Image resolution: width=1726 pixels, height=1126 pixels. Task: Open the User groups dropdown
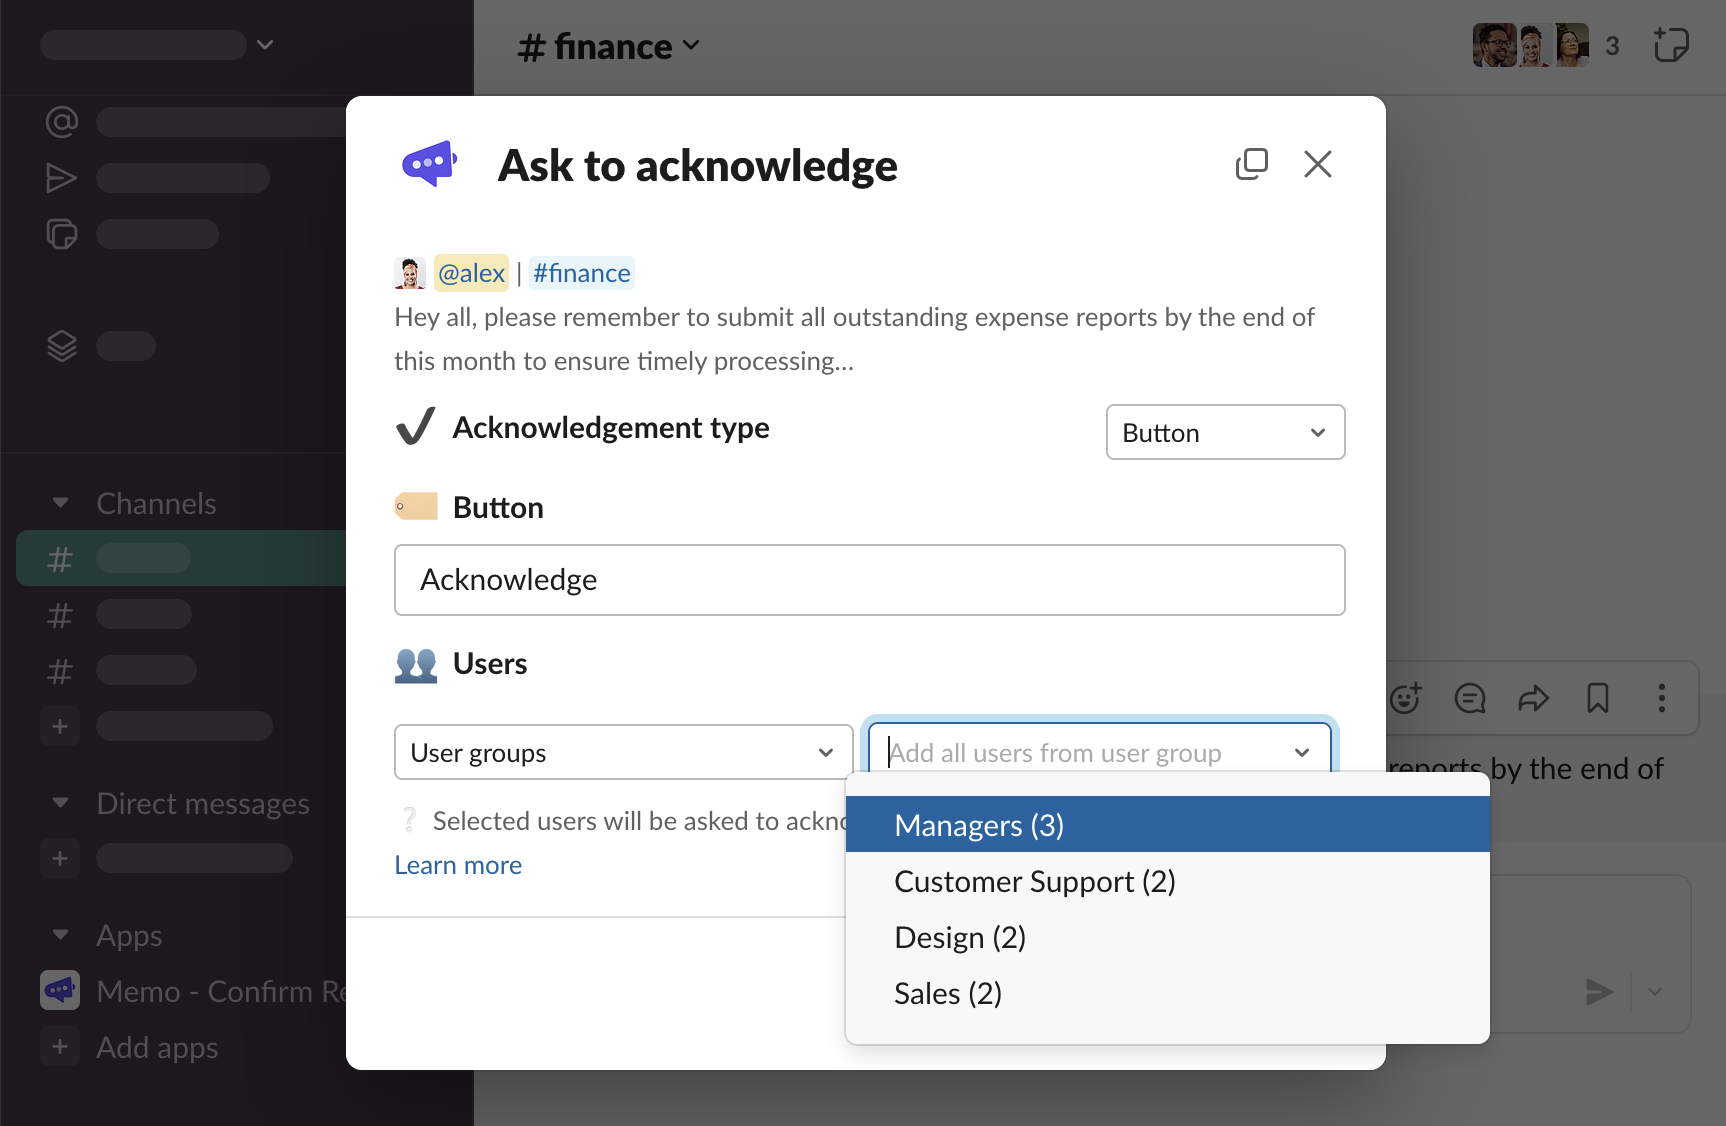622,752
